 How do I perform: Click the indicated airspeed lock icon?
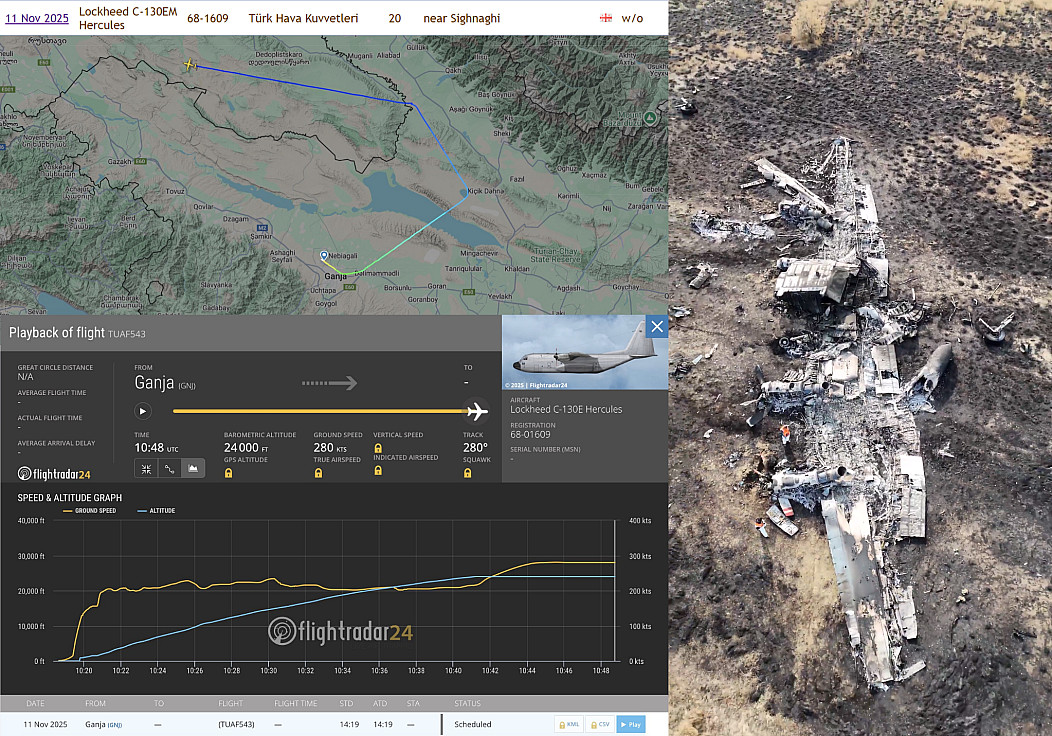[x=378, y=471]
